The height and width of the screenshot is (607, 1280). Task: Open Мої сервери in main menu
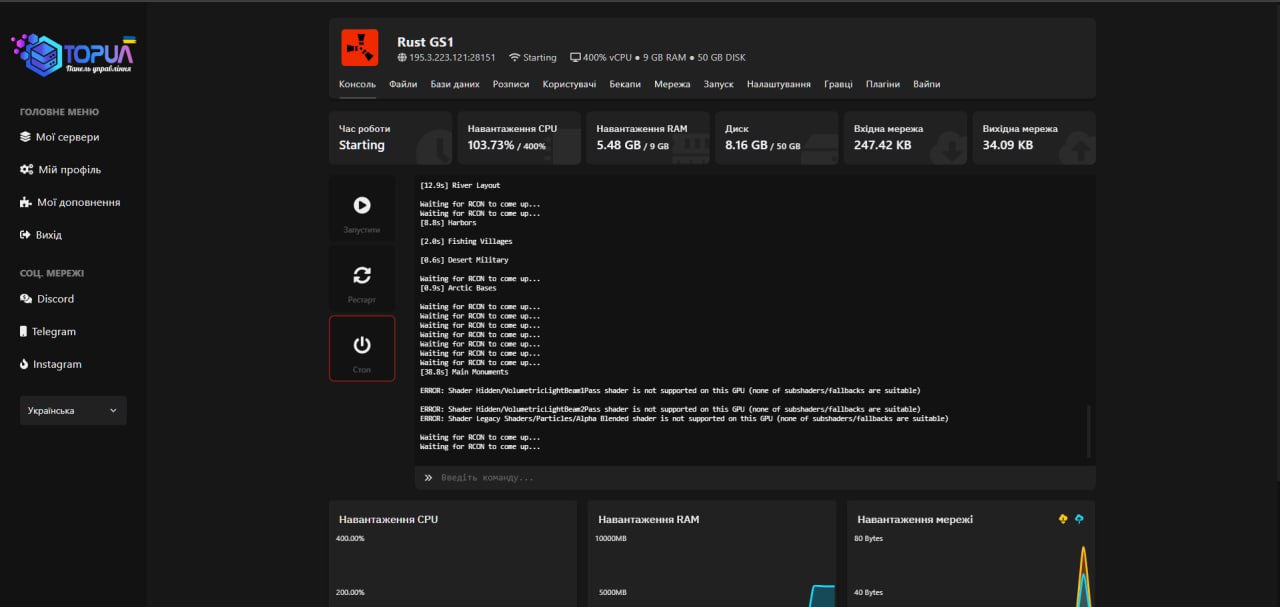pos(67,137)
